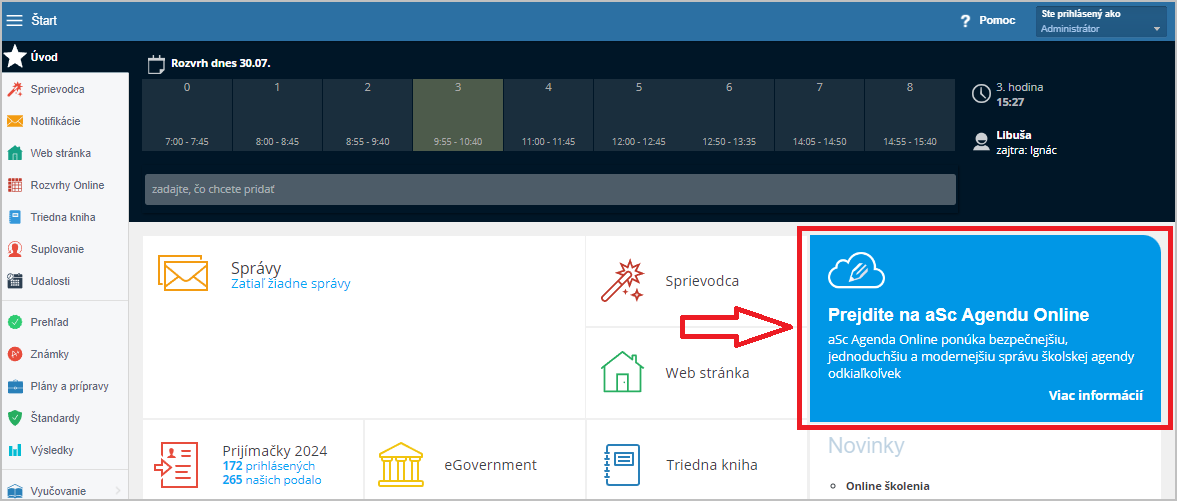Open Plány a prípravy briefcase icon
The height and width of the screenshot is (501, 1177).
[x=14, y=387]
